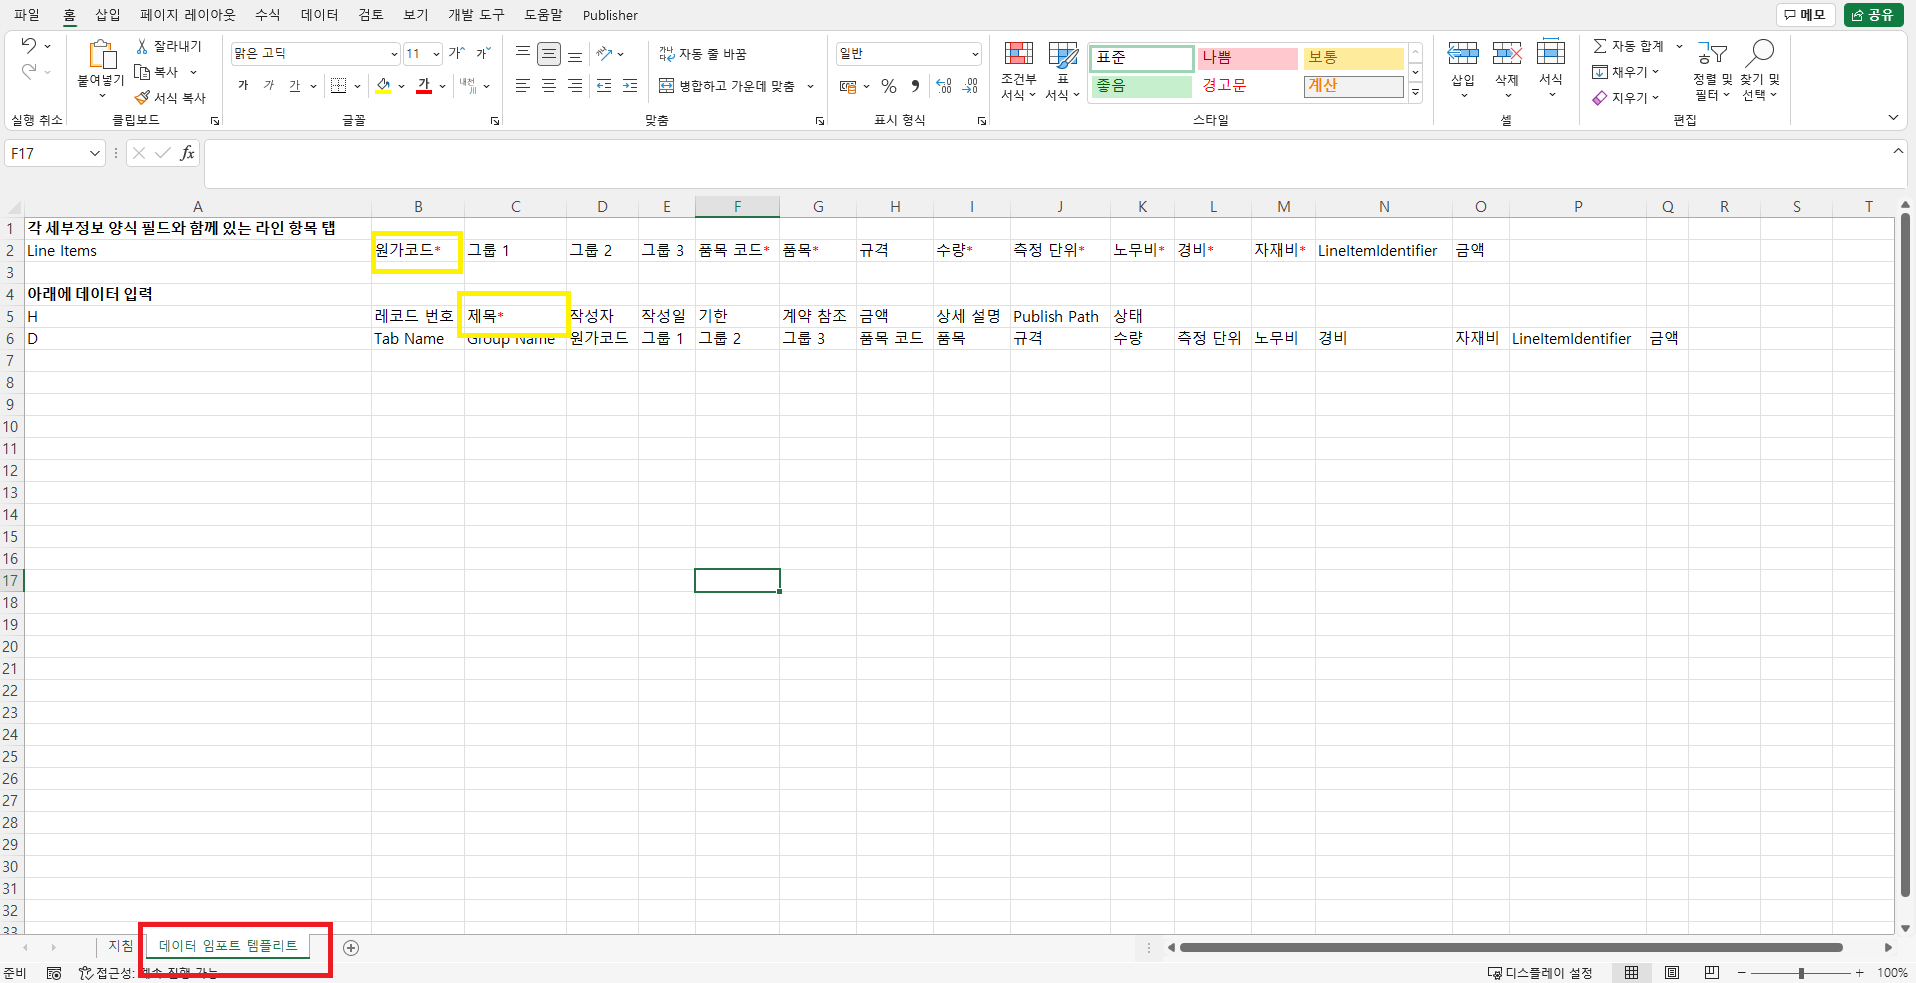Click the undo arrow icon
Screen dimensions: 1916x983
tap(28, 46)
